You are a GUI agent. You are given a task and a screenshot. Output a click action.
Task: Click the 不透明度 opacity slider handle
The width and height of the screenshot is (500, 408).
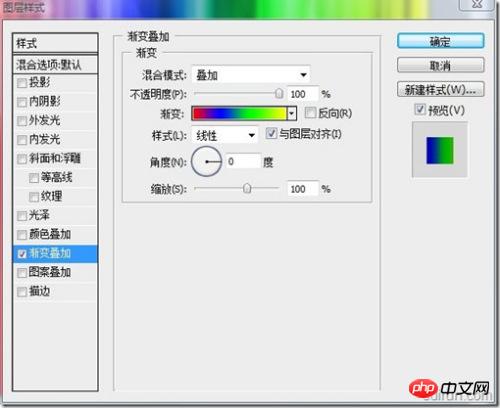tap(279, 94)
